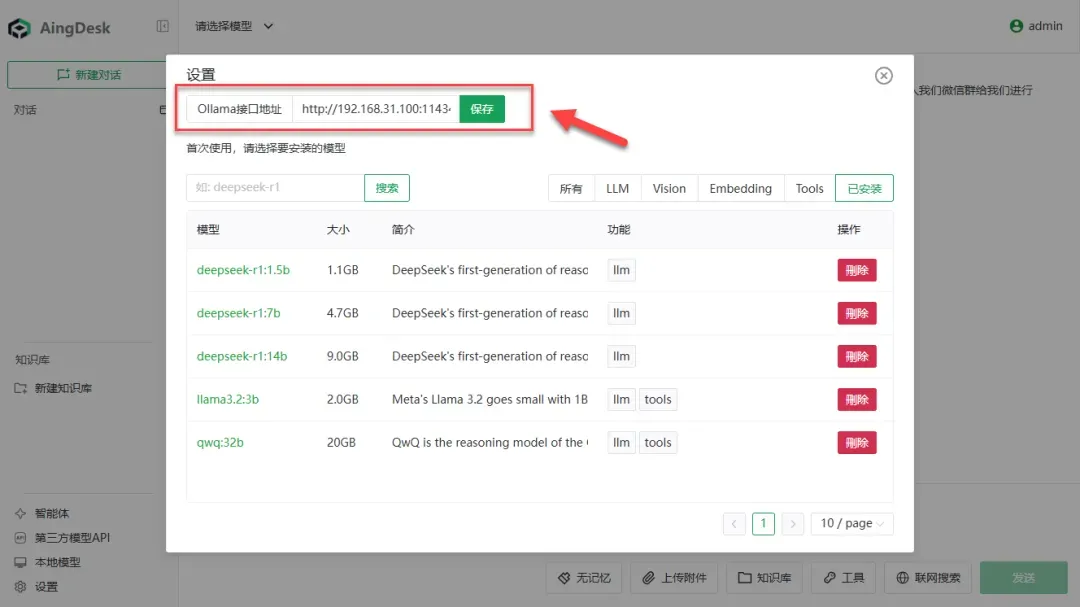Click the 发送 send button
1080x607 pixels.
[1024, 578]
